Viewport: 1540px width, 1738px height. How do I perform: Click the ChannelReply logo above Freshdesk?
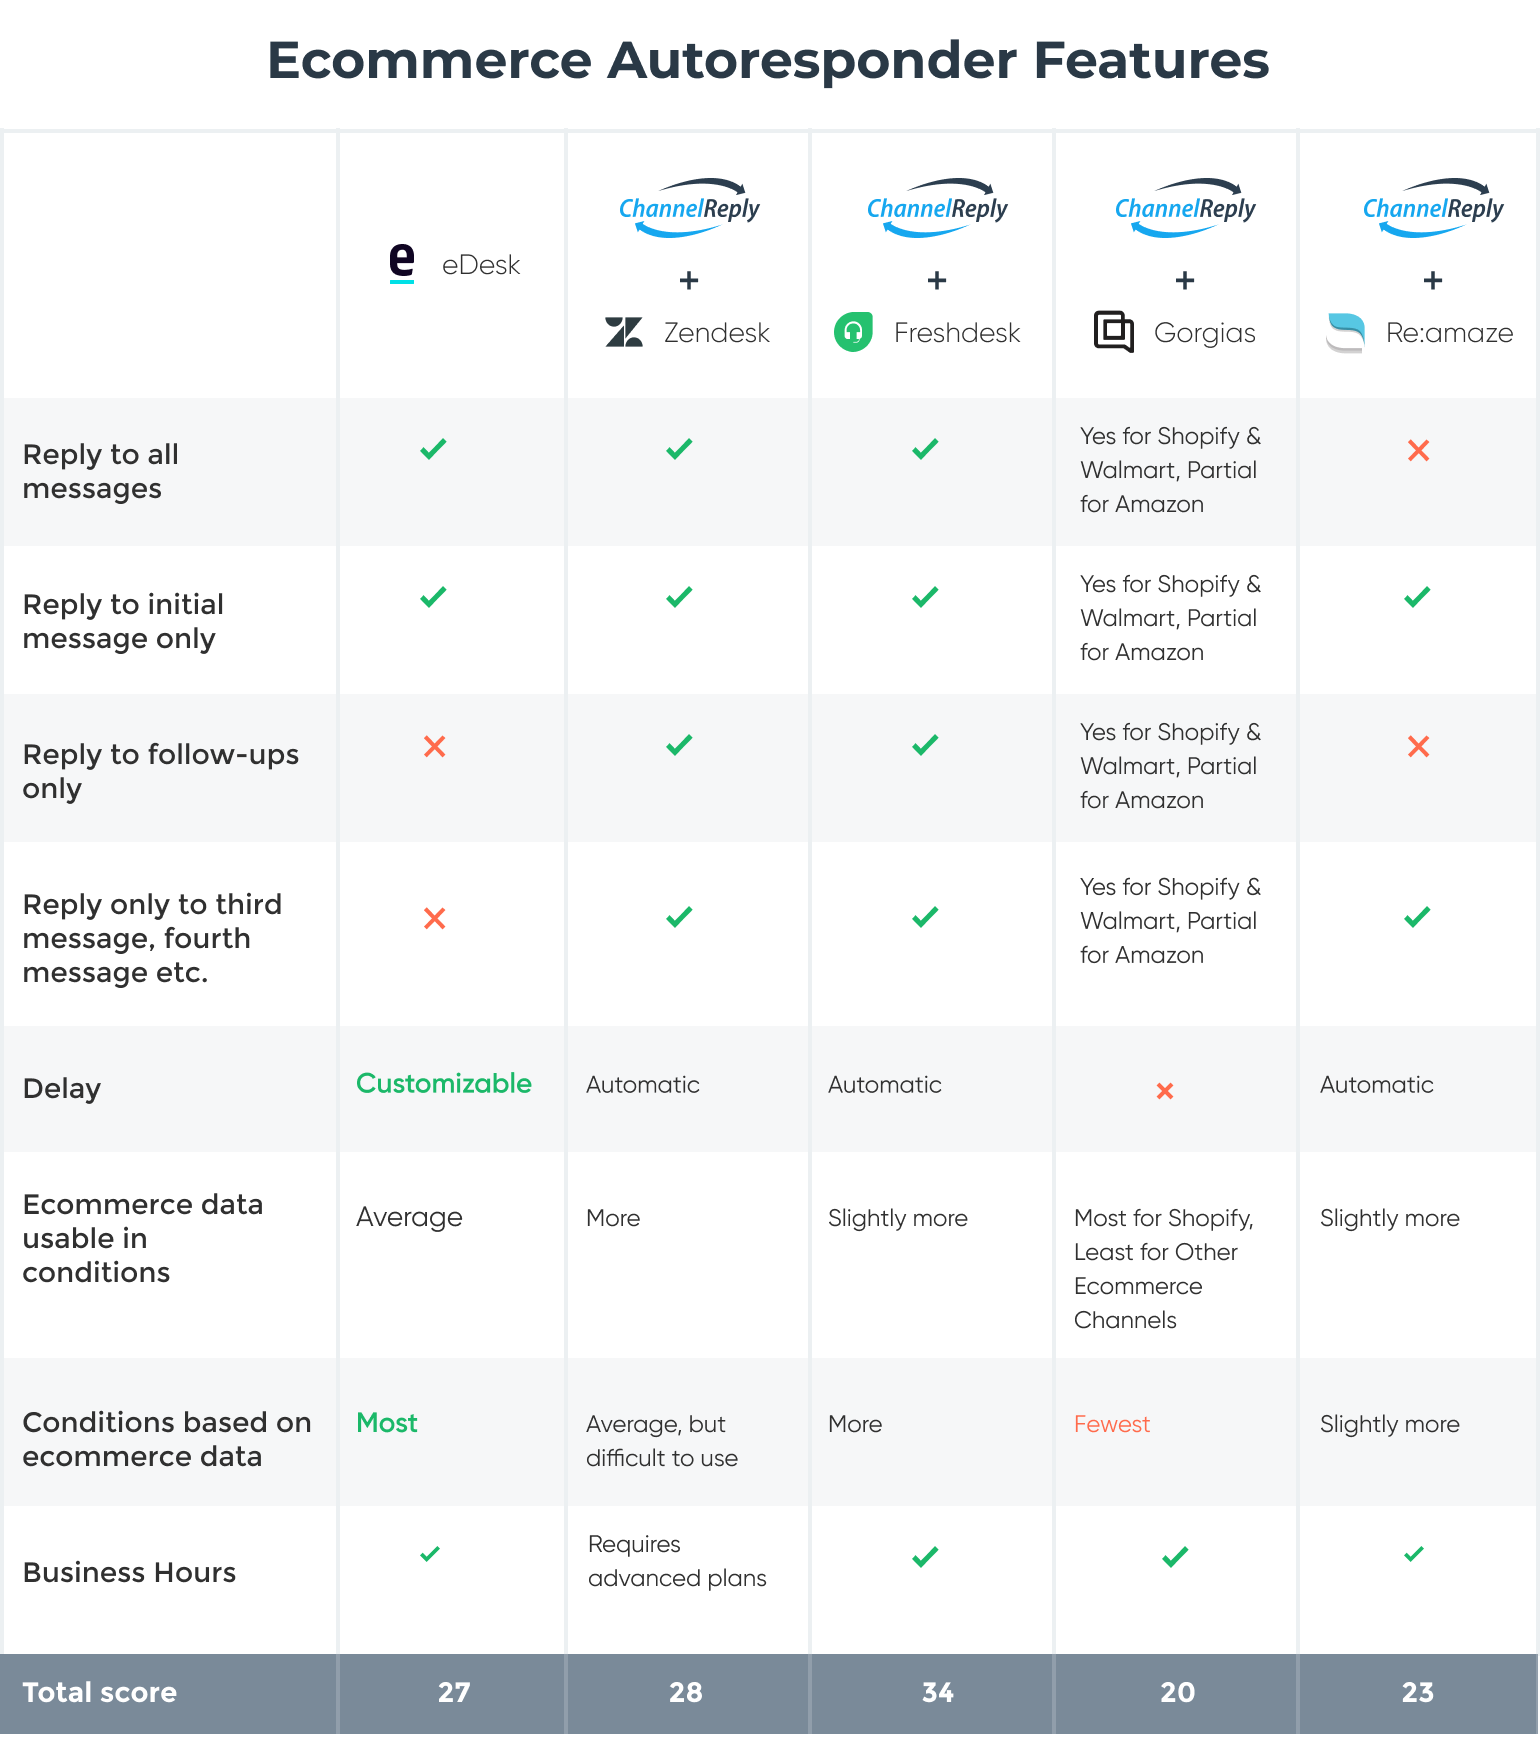tap(937, 208)
